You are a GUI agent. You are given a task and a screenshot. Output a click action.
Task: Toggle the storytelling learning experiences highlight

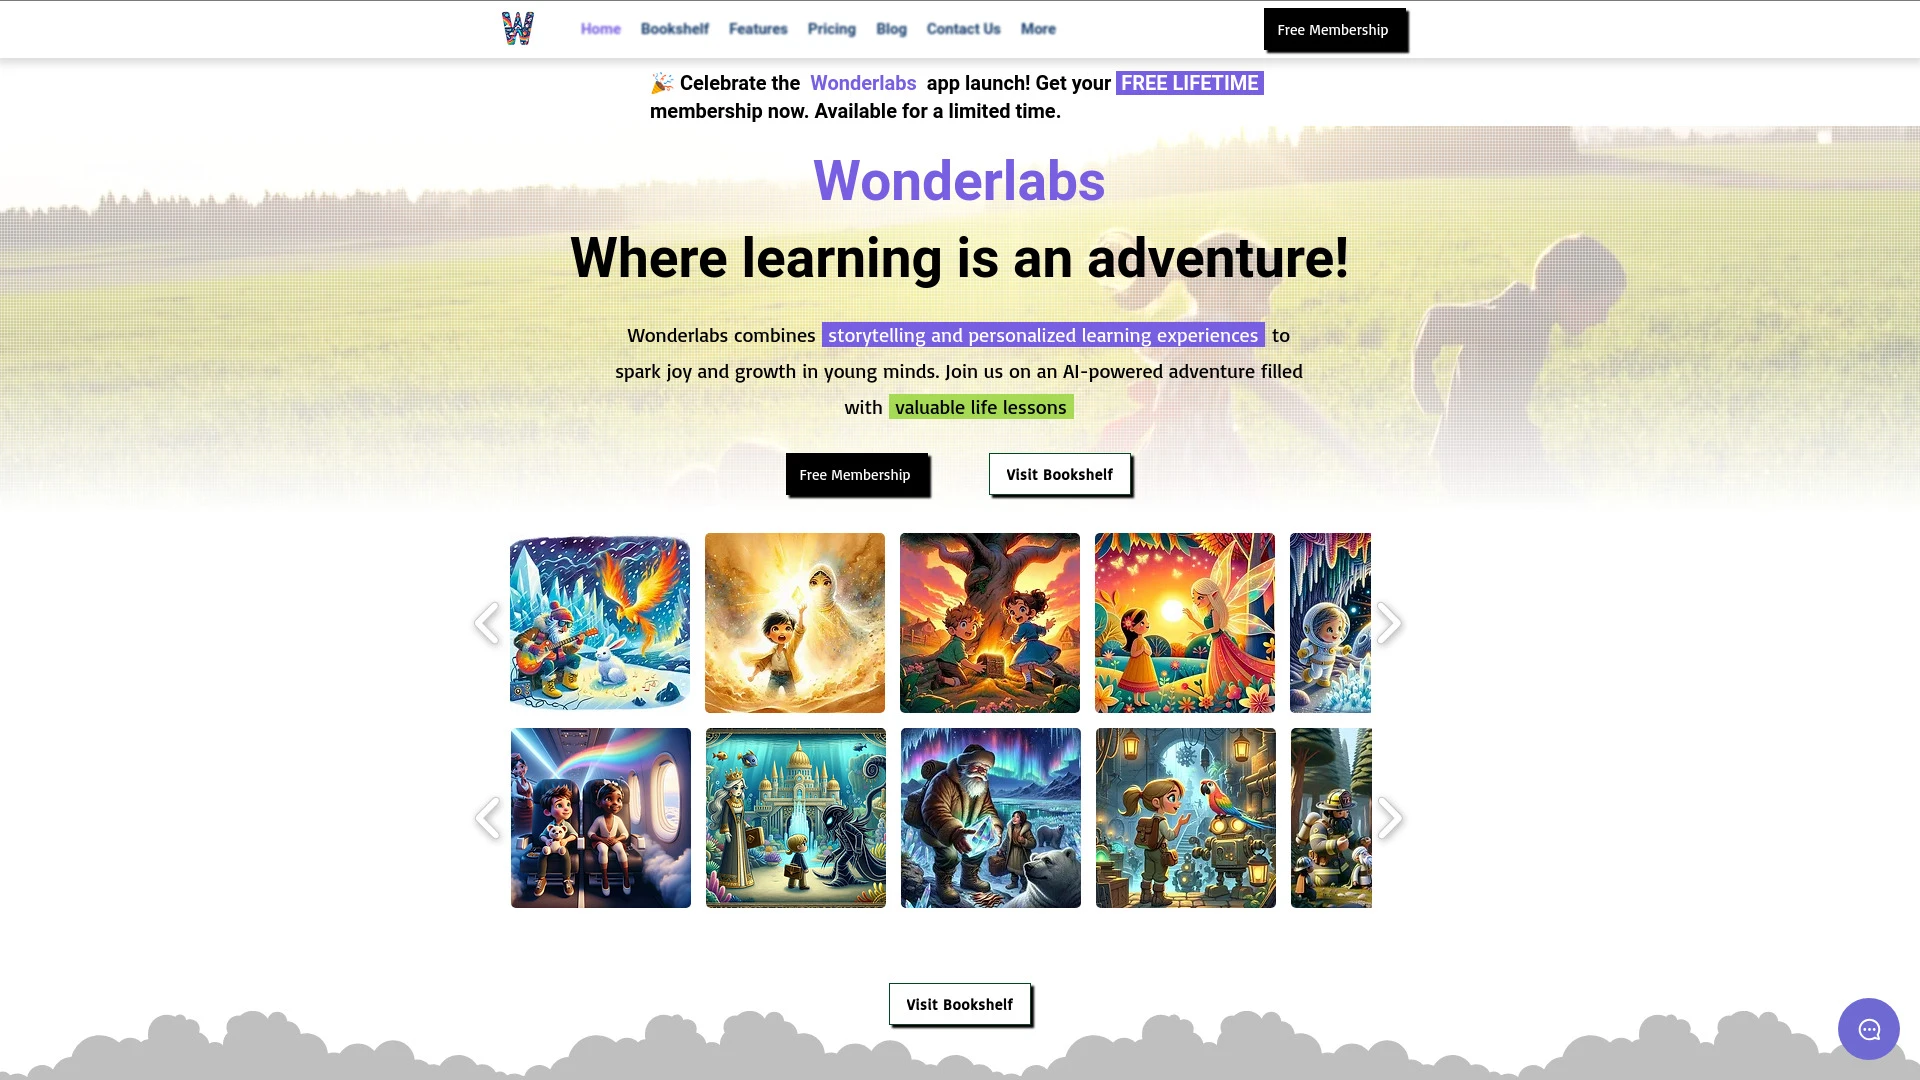(1043, 334)
